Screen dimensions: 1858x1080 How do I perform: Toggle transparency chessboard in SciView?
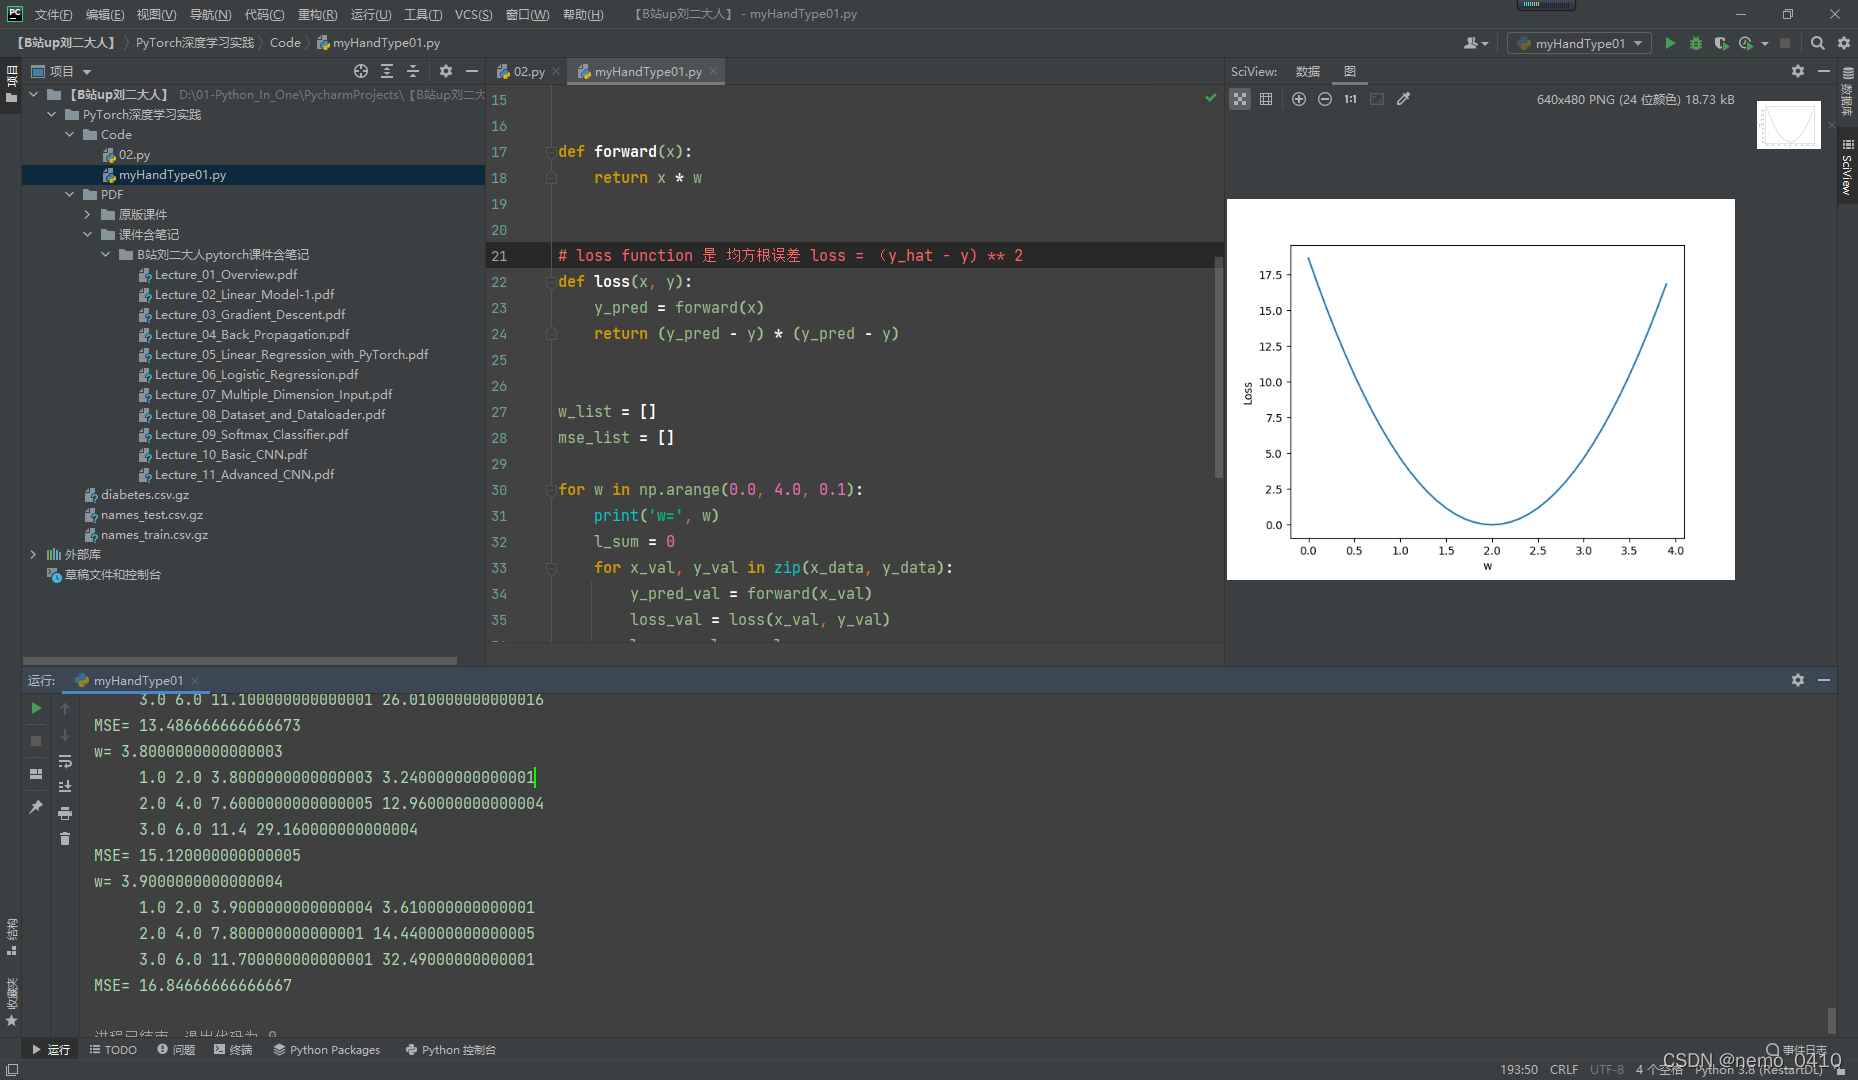[x=1240, y=99]
